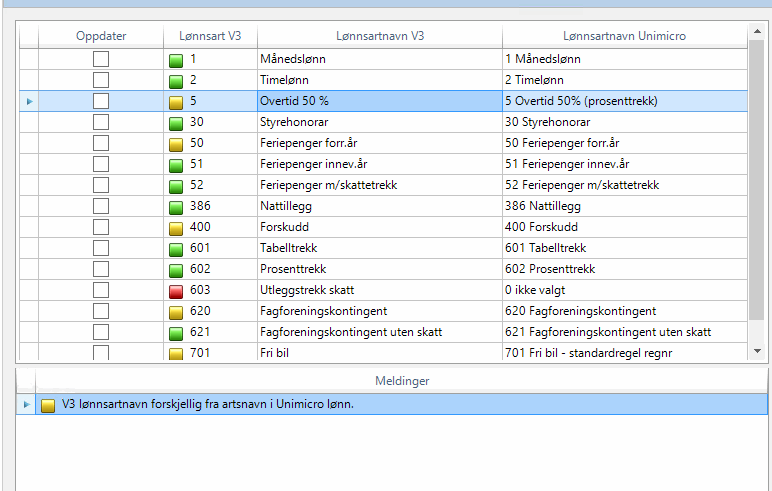This screenshot has height=491, width=772.
Task: Enable Oppdater checkbox for Overtid 50 %
Action: [101, 101]
